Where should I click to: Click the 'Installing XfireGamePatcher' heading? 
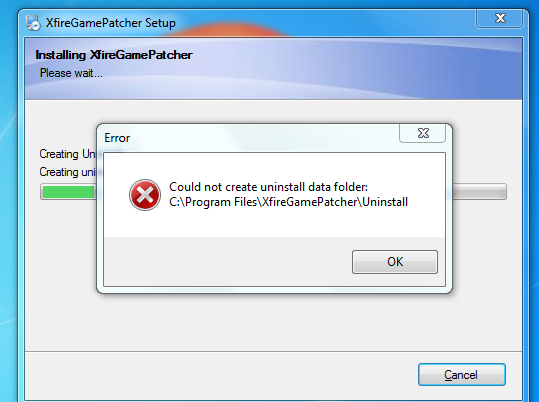114,55
